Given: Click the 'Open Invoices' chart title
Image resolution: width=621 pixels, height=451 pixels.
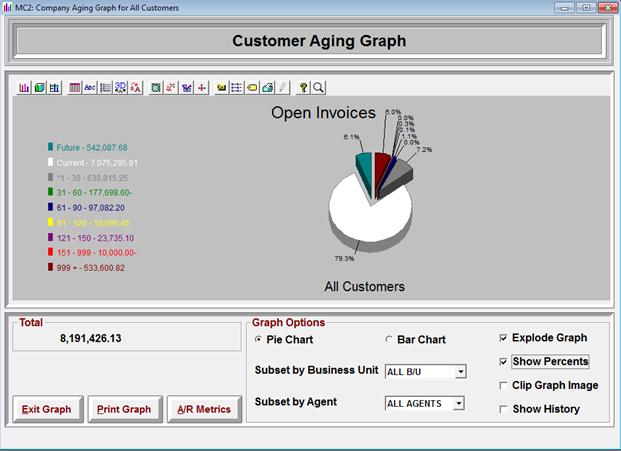Looking at the screenshot, I should click(323, 113).
